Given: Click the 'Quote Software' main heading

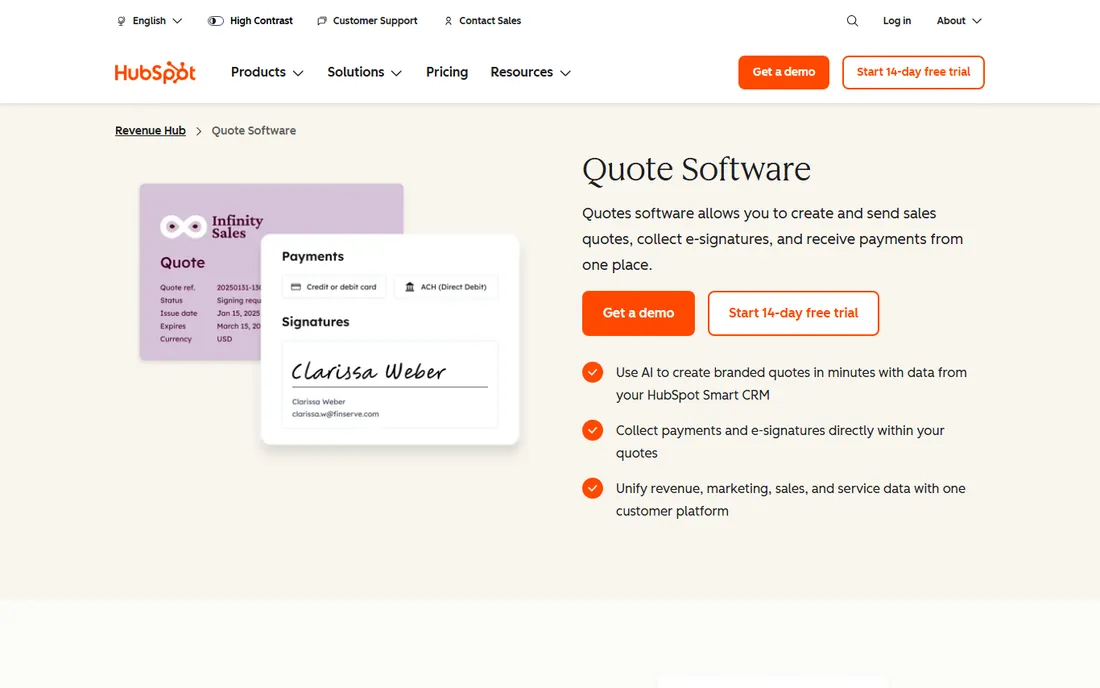Looking at the screenshot, I should tap(696, 169).
